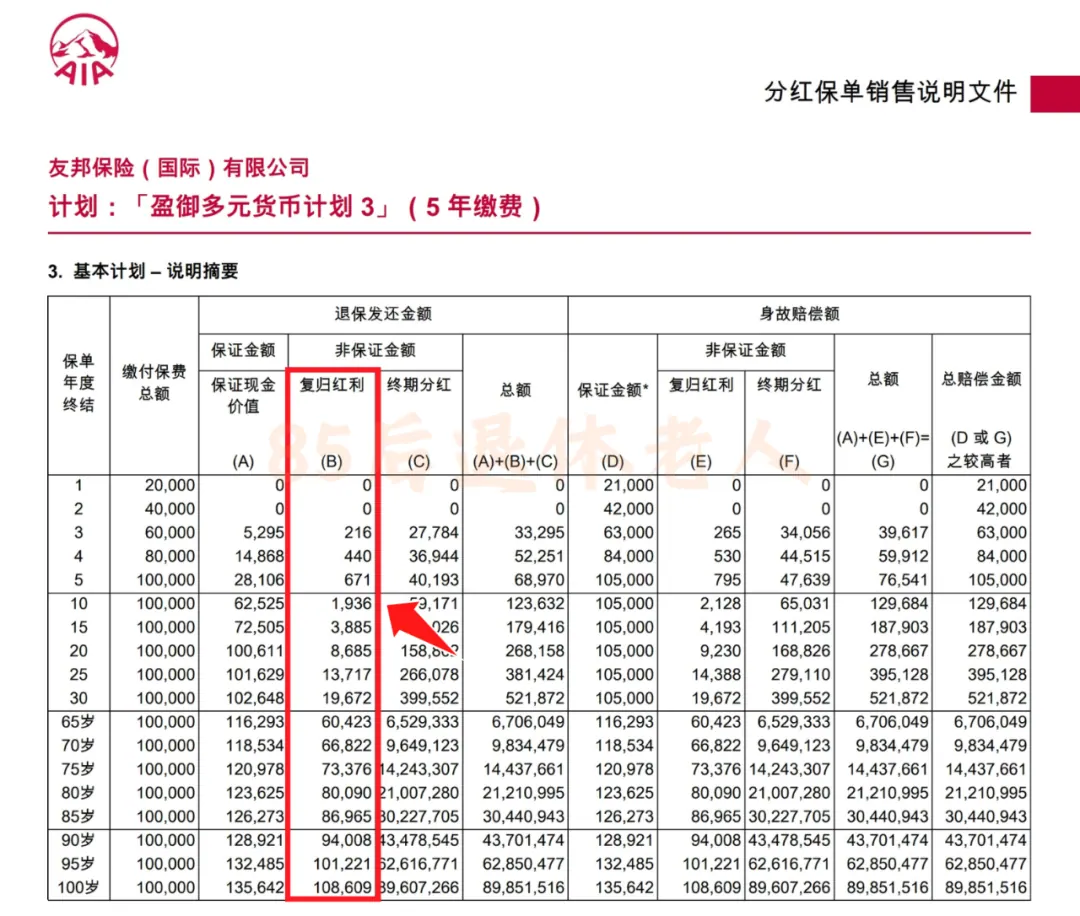The width and height of the screenshot is (1080, 916).
Task: Select year 5 death total '76,541'
Action: 904,580
